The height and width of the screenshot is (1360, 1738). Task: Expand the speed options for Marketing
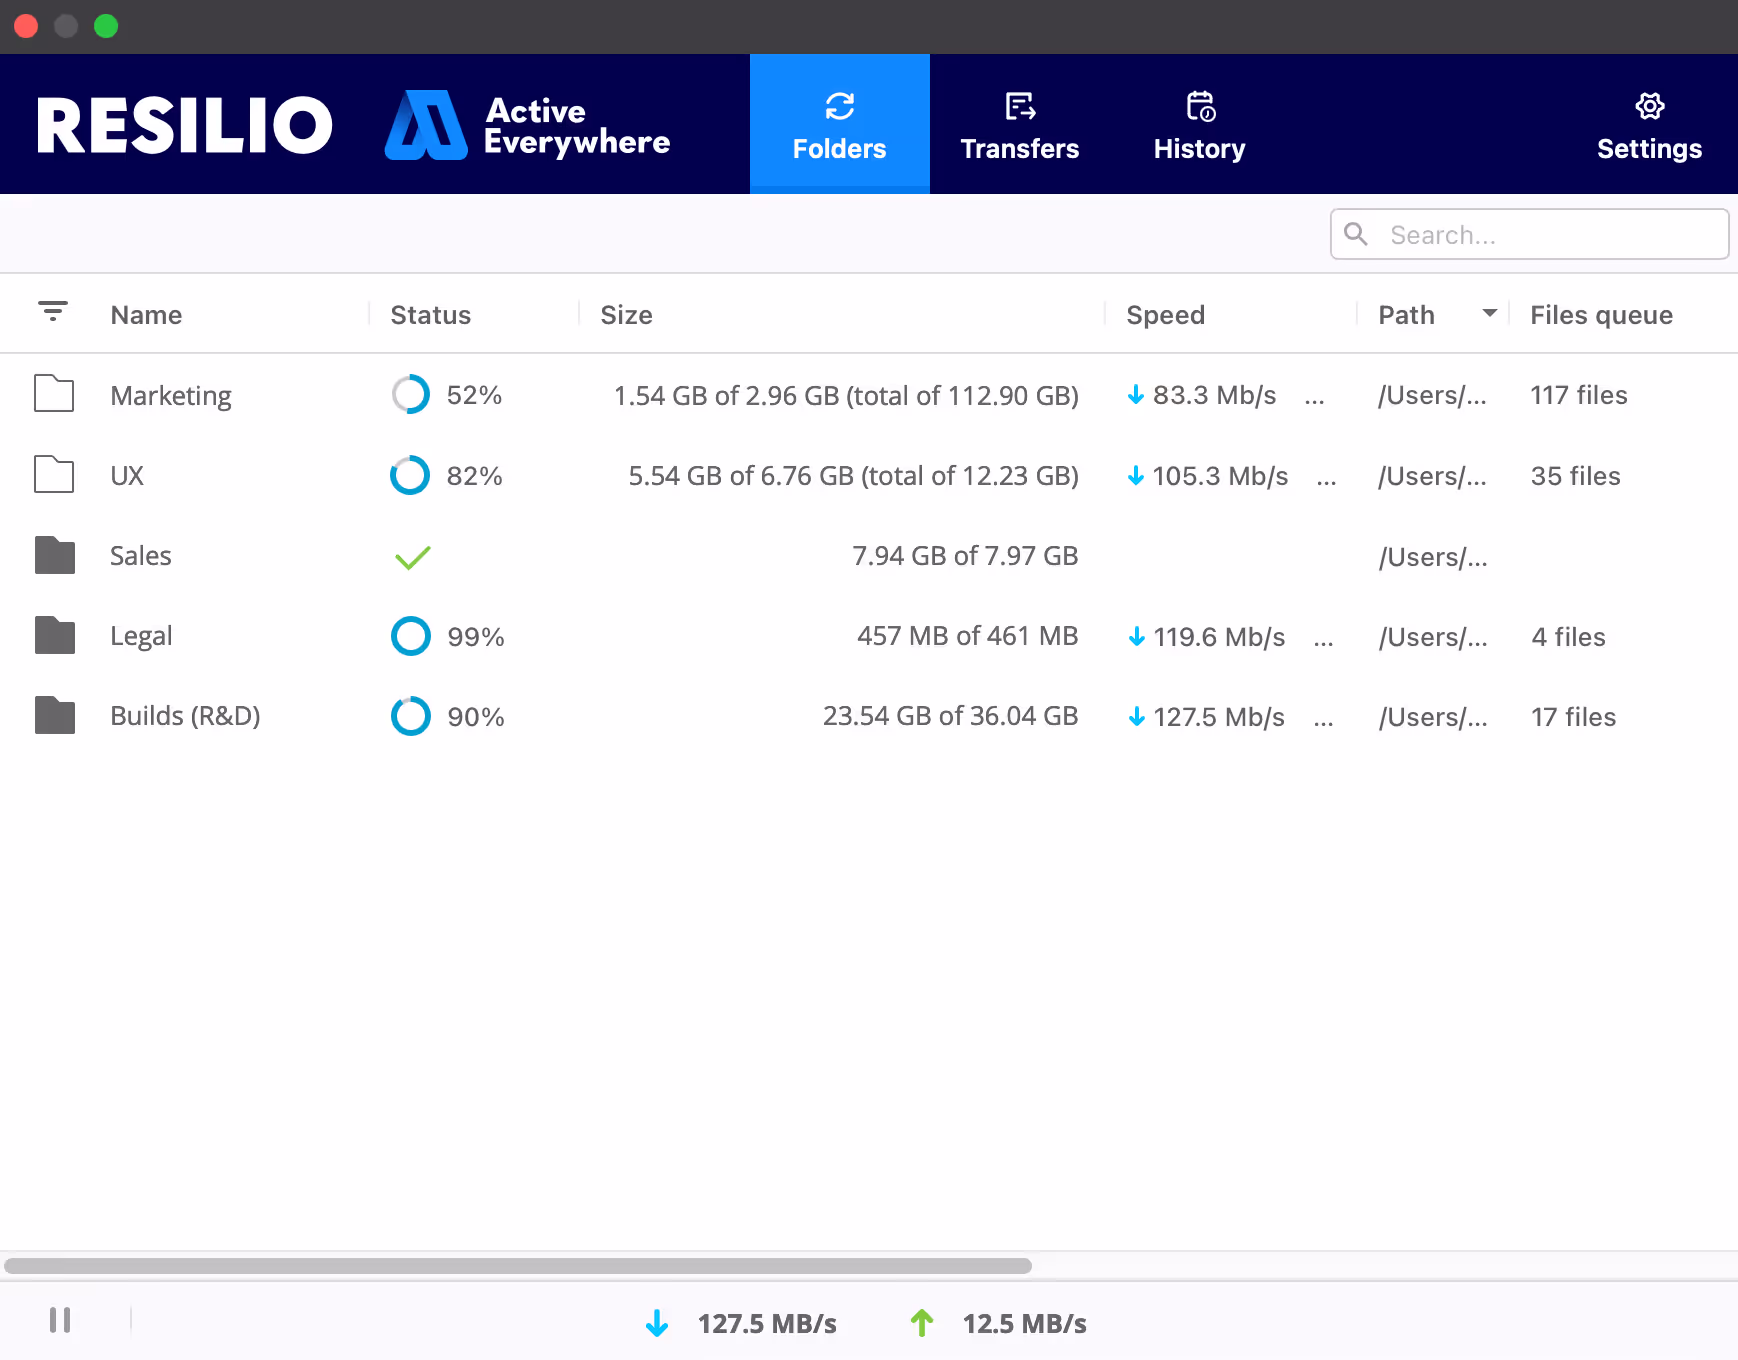(1315, 398)
